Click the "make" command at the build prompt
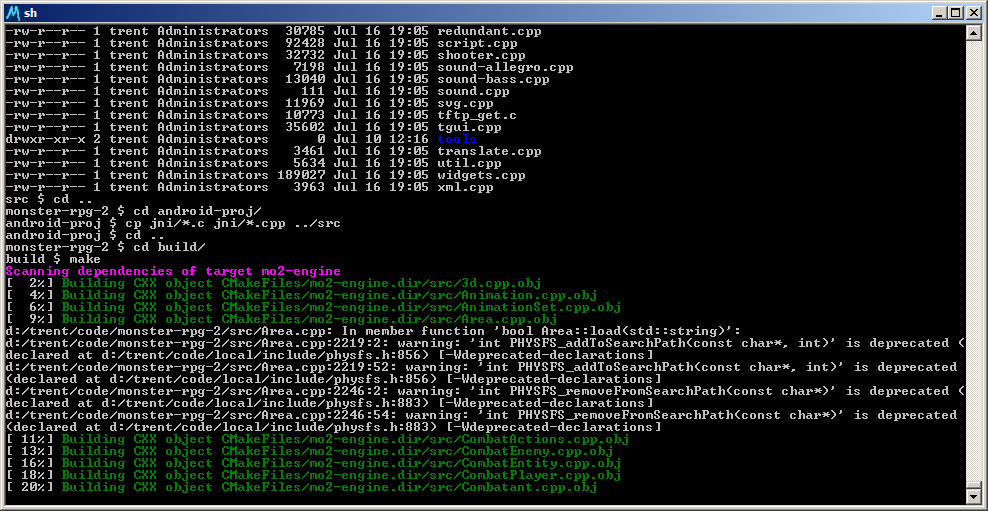 click(84, 259)
